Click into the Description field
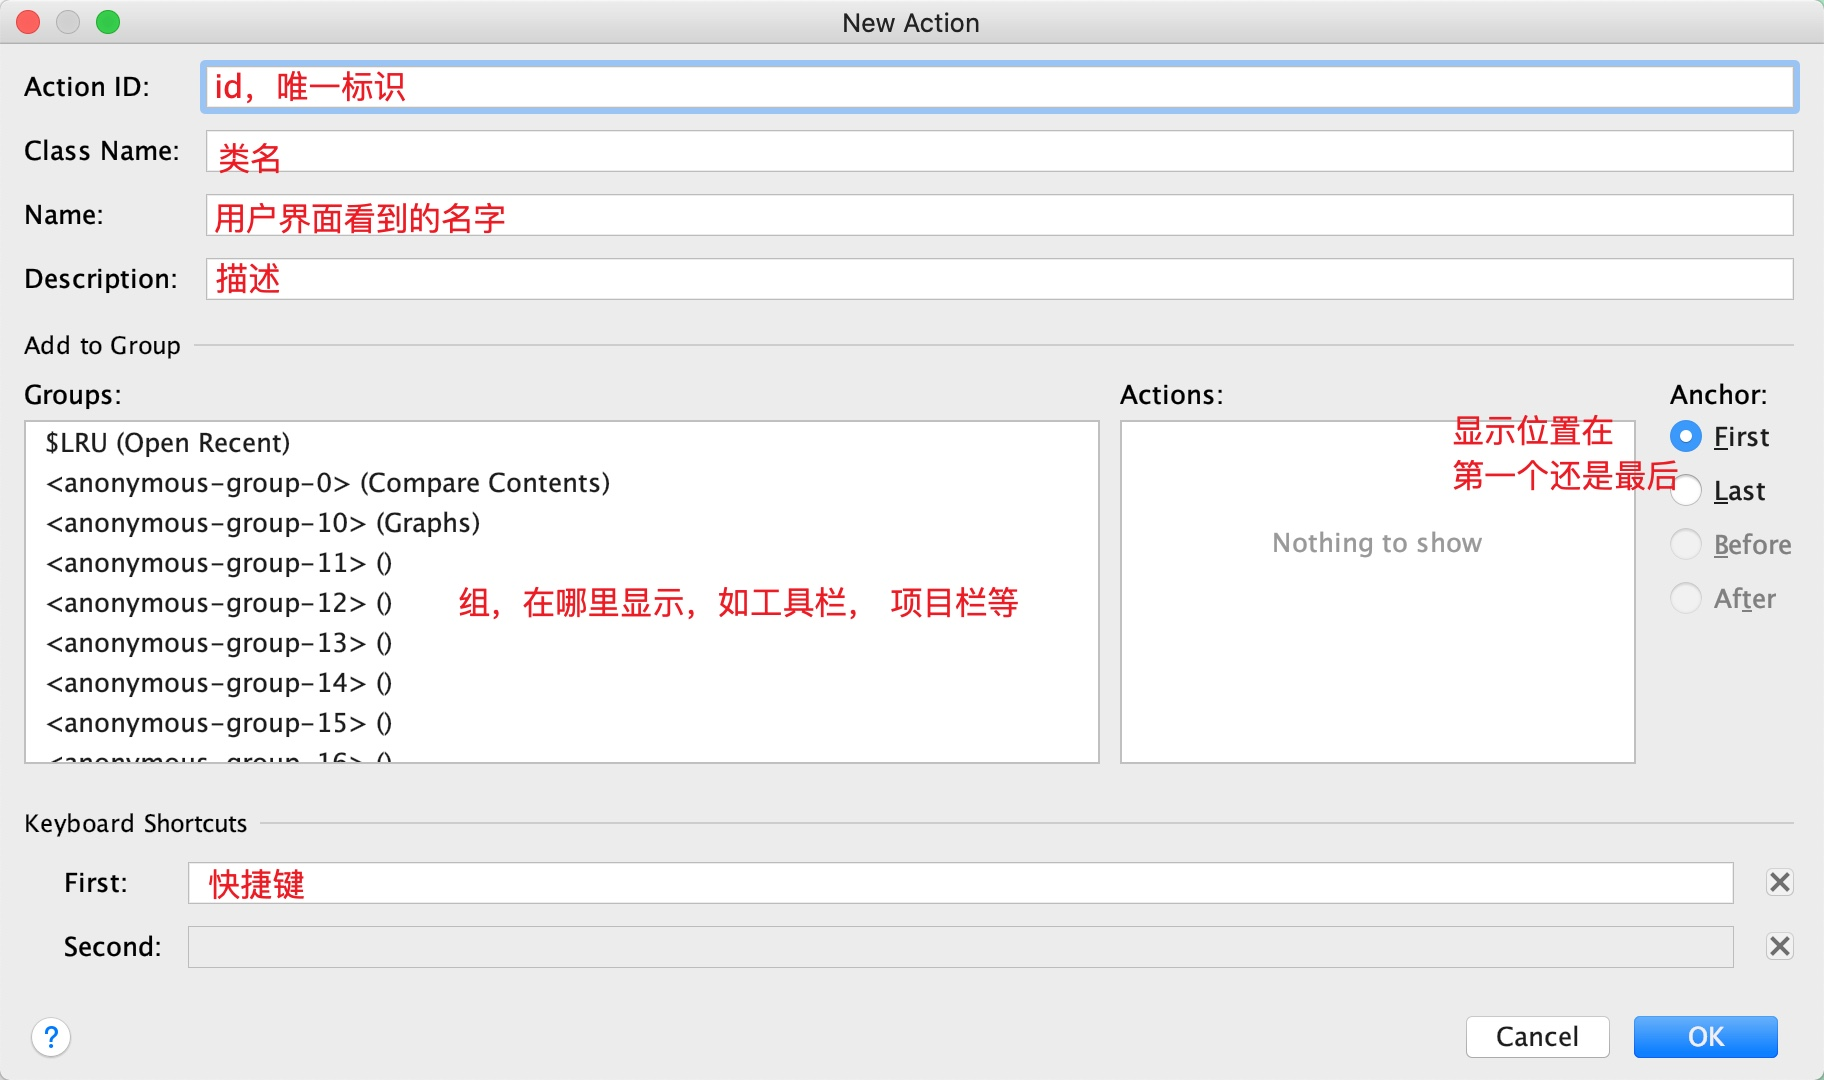Viewport: 1824px width, 1080px height. pos(999,279)
